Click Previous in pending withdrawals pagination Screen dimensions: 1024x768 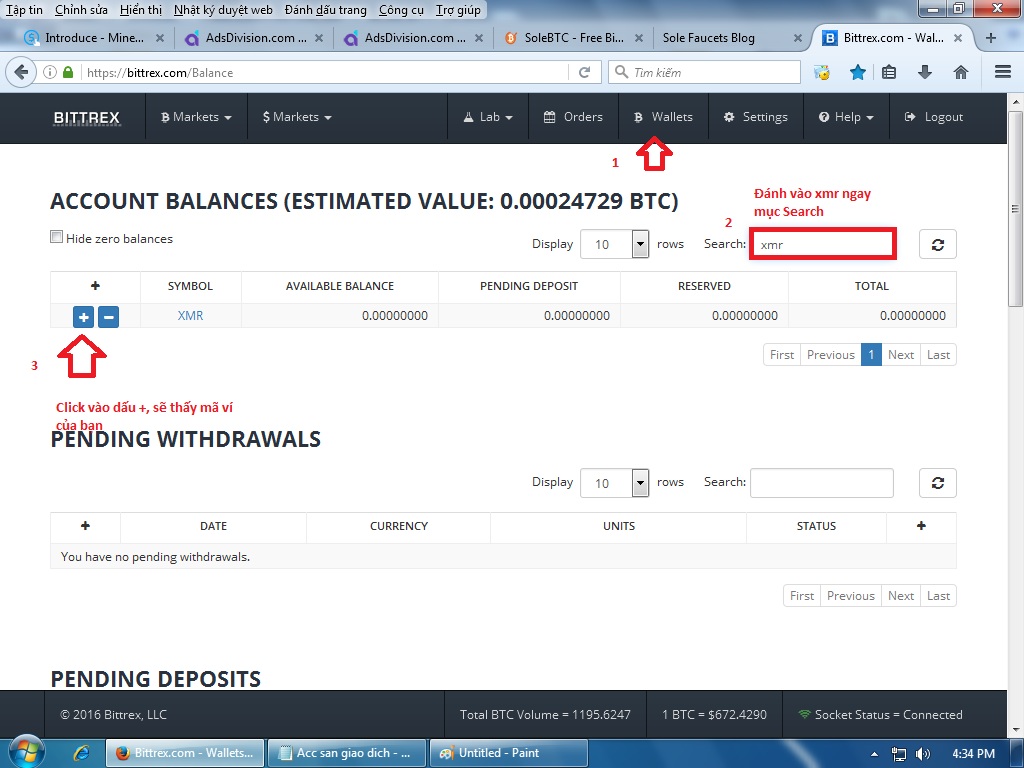(x=850, y=596)
